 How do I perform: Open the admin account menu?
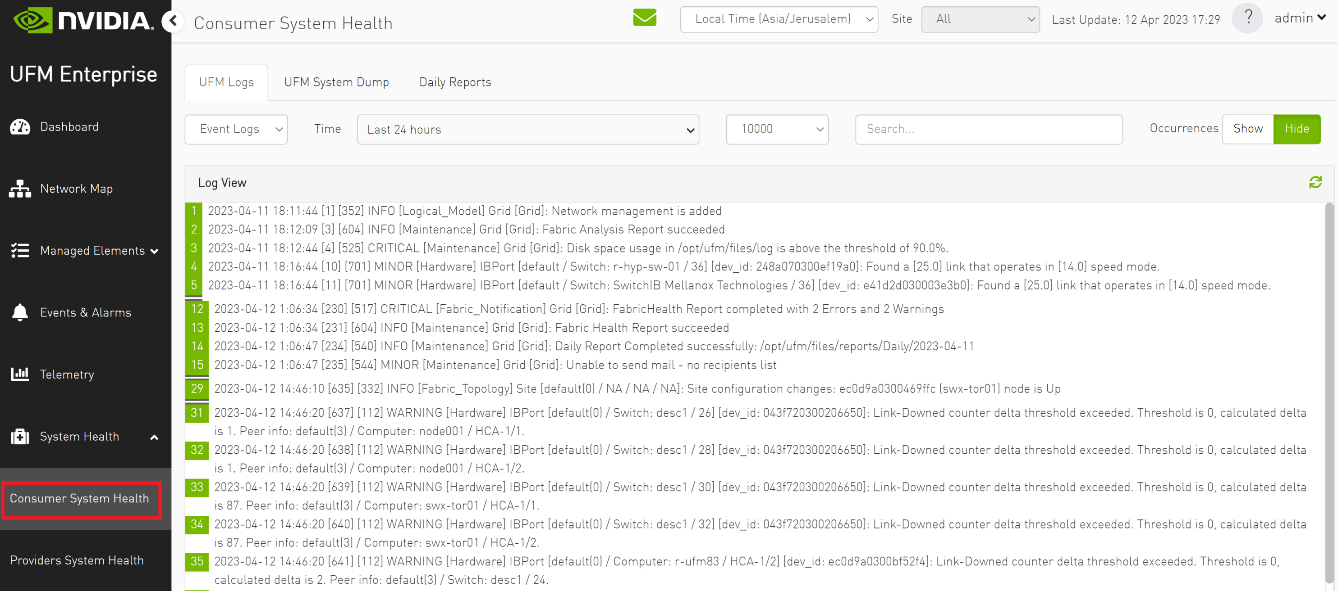(1300, 17)
